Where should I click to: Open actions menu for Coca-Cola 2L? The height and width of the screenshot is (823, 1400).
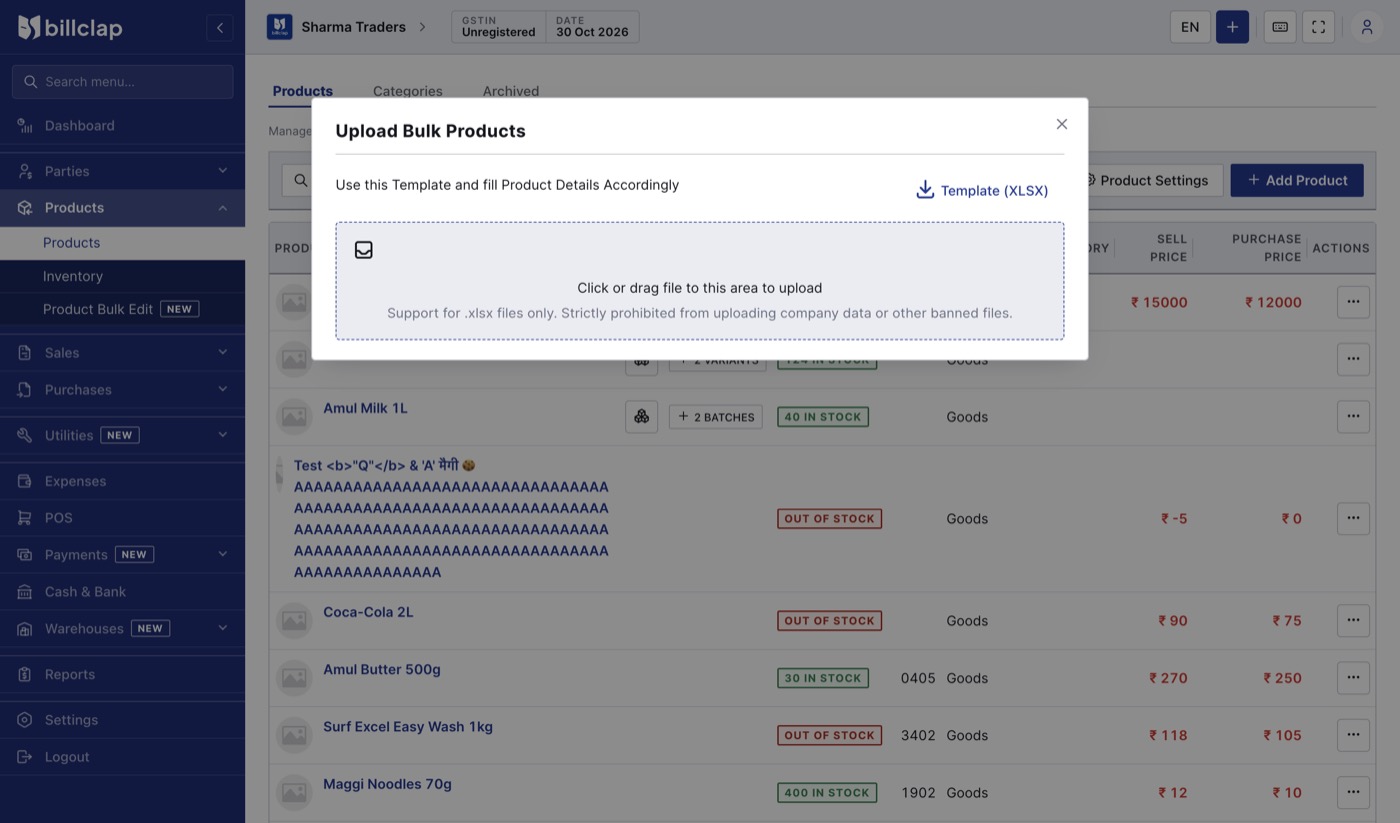(x=1353, y=620)
